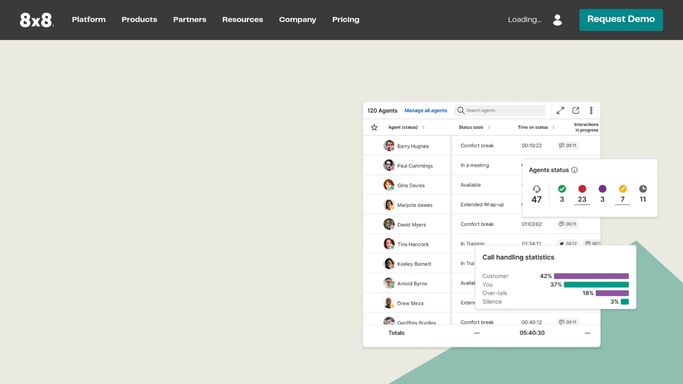Click the Tina Hancock Twitter interaction badge
The height and width of the screenshot is (384, 683).
click(568, 243)
